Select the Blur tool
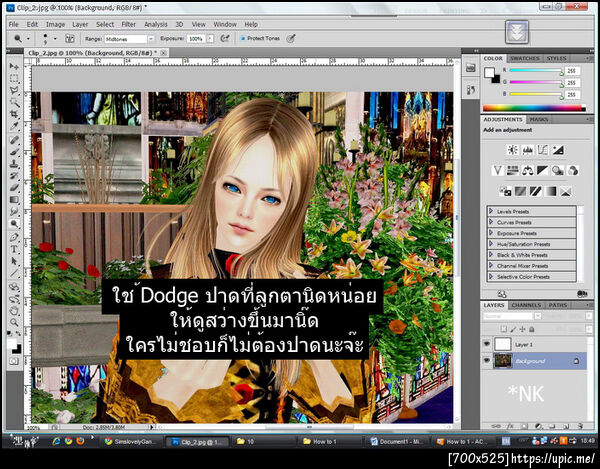The image size is (600, 469). 14,211
